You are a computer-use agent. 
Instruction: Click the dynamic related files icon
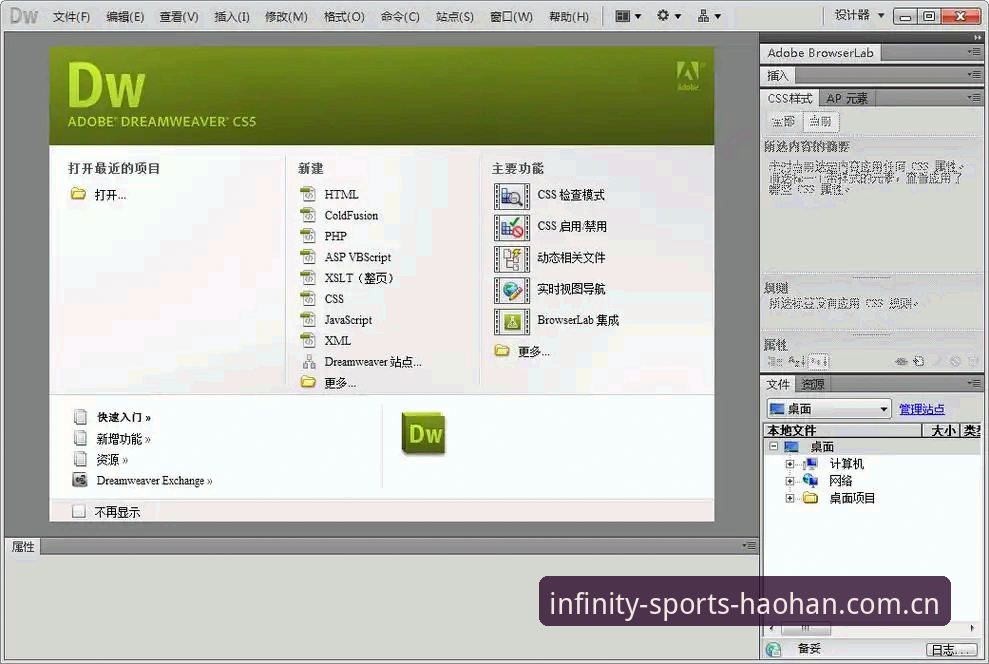pos(512,259)
